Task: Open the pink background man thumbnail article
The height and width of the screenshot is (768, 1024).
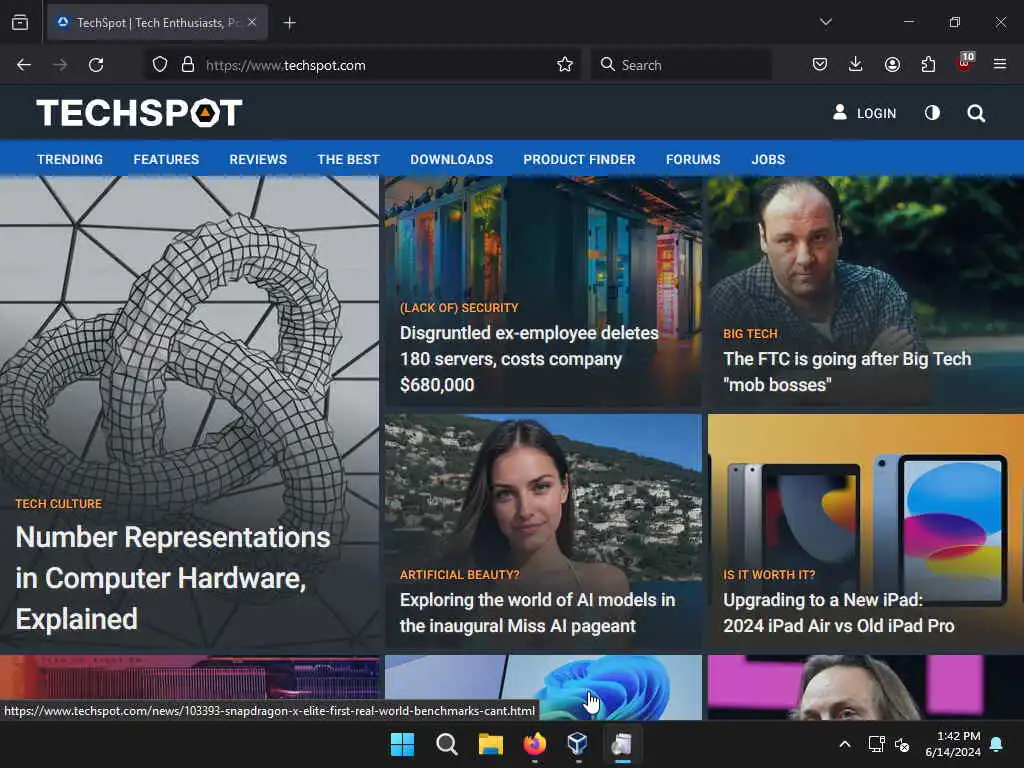Action: click(x=865, y=687)
